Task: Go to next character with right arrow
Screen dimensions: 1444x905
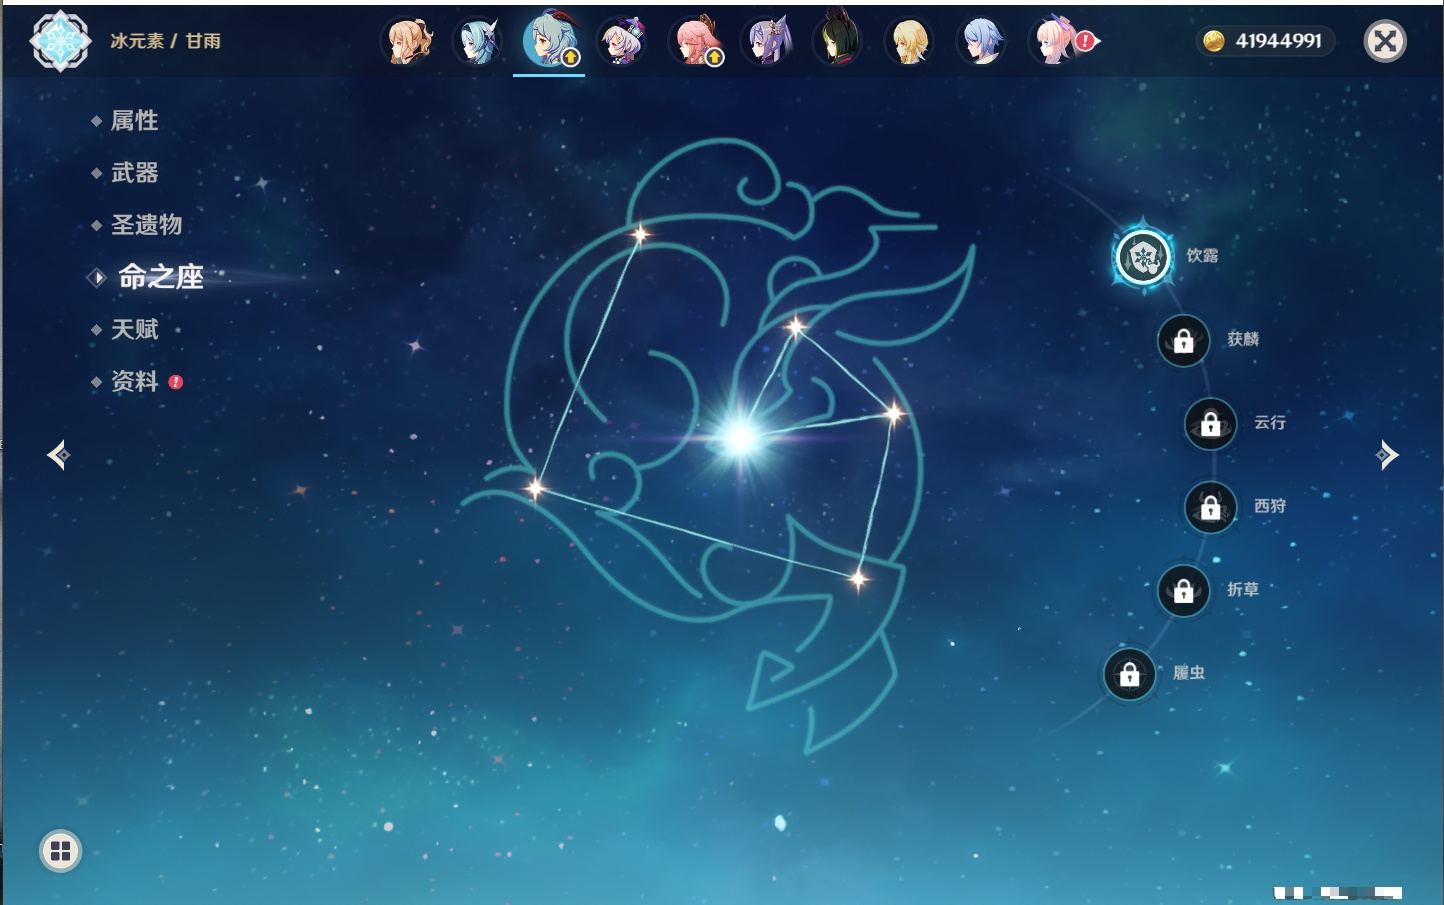Action: click(1387, 455)
